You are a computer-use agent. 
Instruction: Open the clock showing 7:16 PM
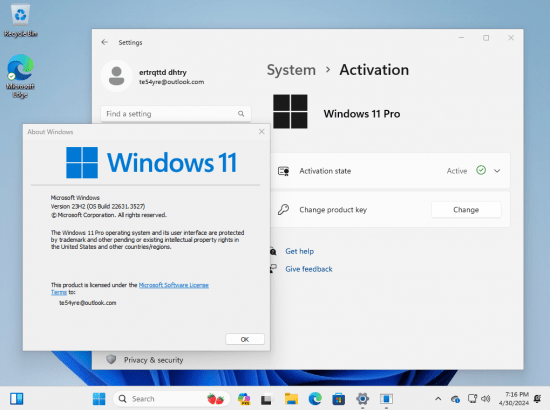(x=514, y=399)
